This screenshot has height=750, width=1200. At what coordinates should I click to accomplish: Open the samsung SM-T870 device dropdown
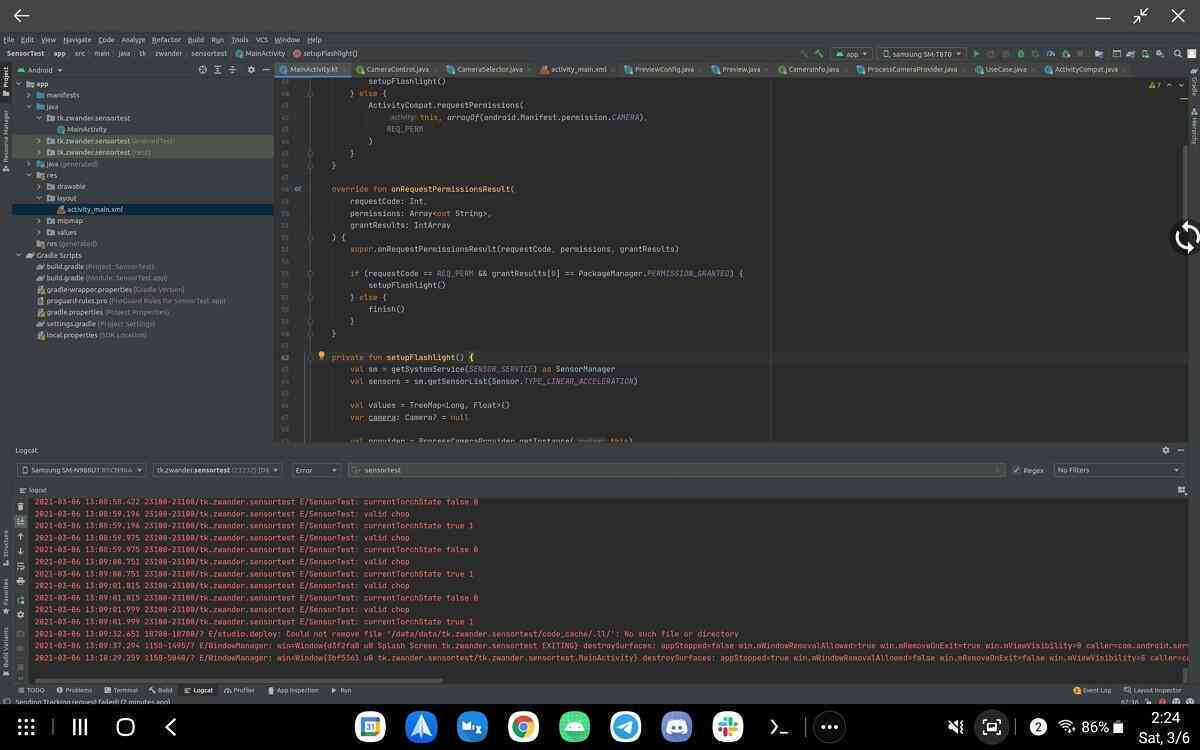(x=923, y=53)
